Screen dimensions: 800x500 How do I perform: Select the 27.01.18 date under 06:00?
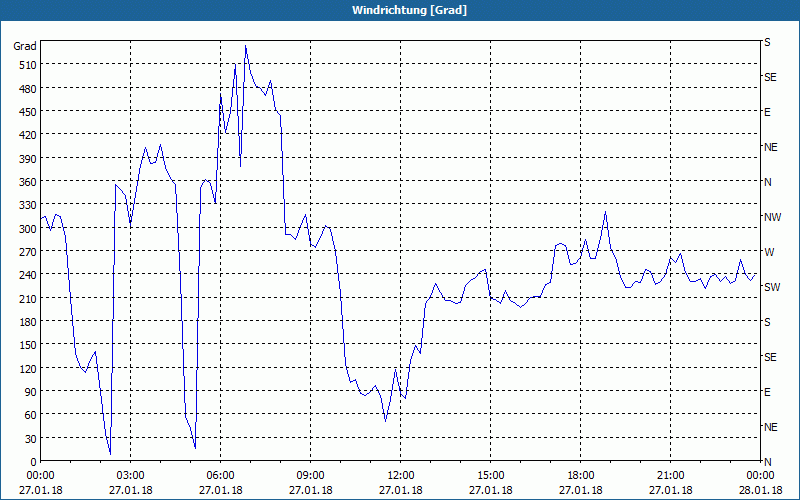(220, 490)
